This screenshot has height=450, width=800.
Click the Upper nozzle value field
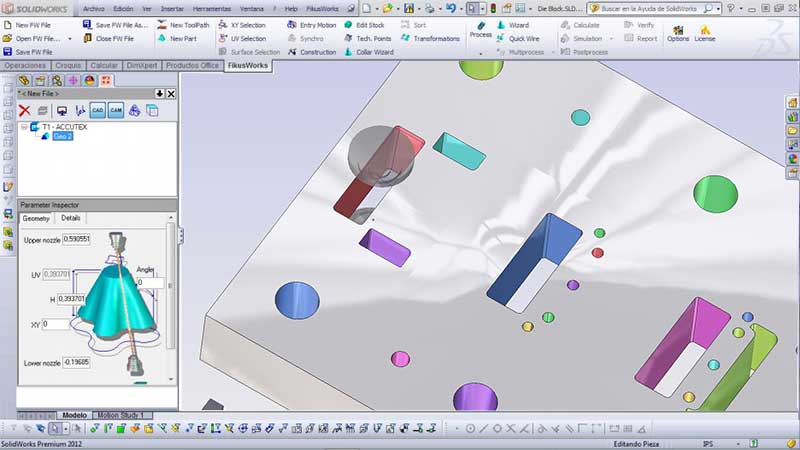click(77, 239)
